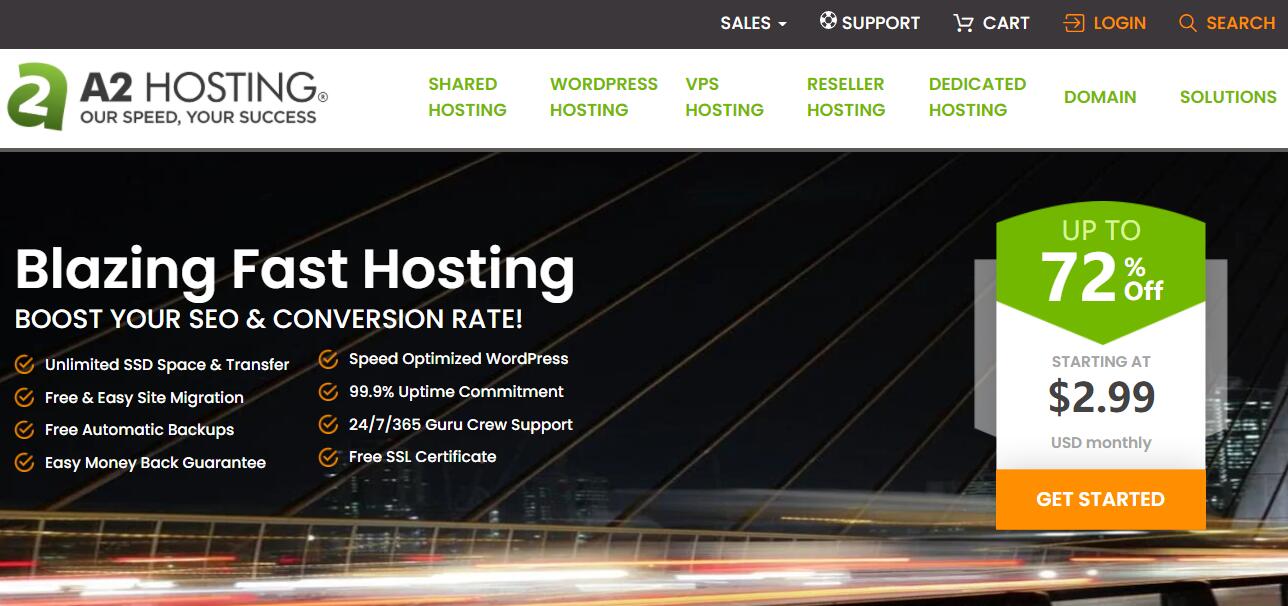Screen dimensions: 1288x606
Task: Click the Unlimited SSD Space & Transfer text
Action: [x=167, y=365]
